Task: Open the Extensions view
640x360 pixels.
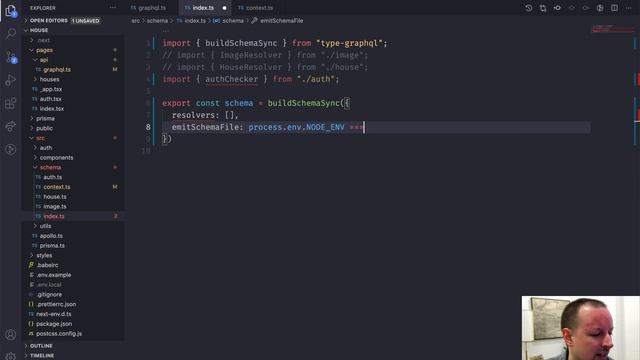Action: pyautogui.click(x=11, y=103)
